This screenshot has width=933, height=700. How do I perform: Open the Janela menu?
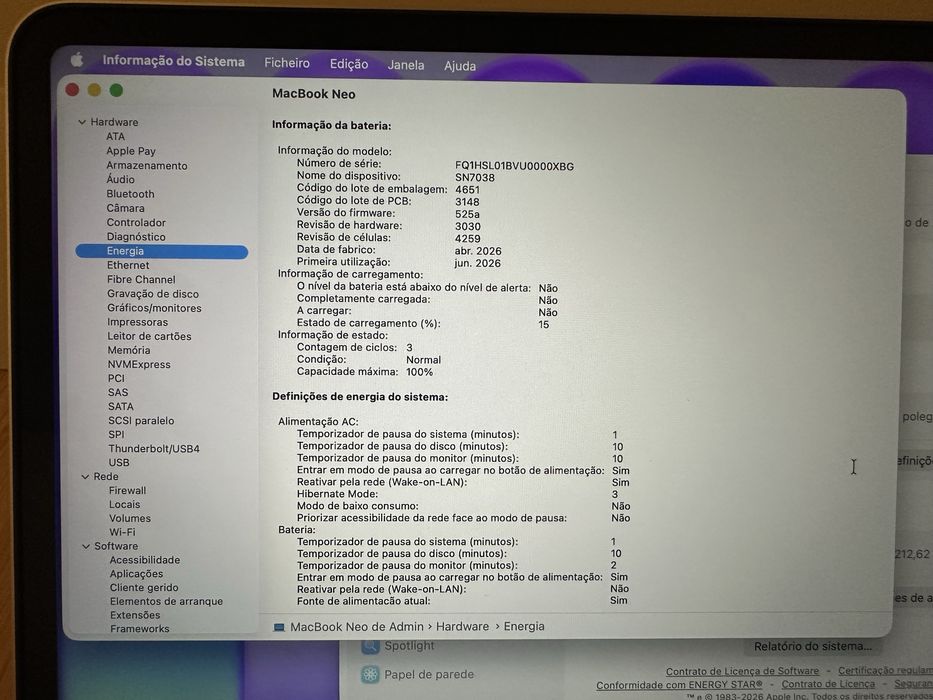406,65
